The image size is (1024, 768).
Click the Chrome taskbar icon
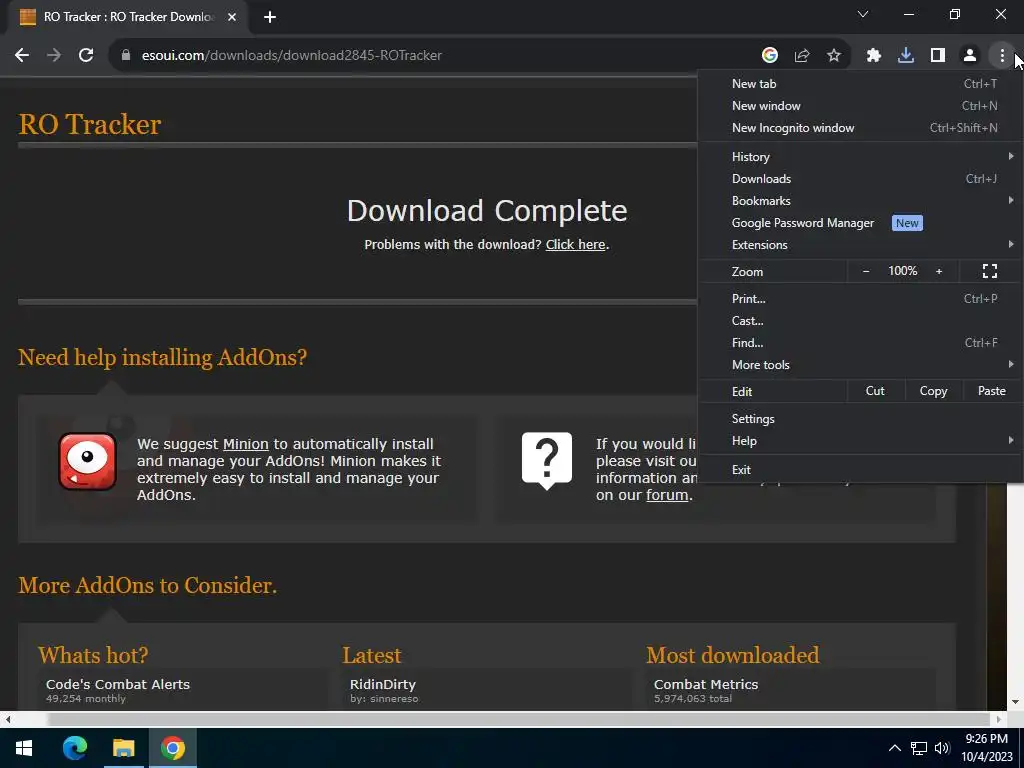coord(172,748)
